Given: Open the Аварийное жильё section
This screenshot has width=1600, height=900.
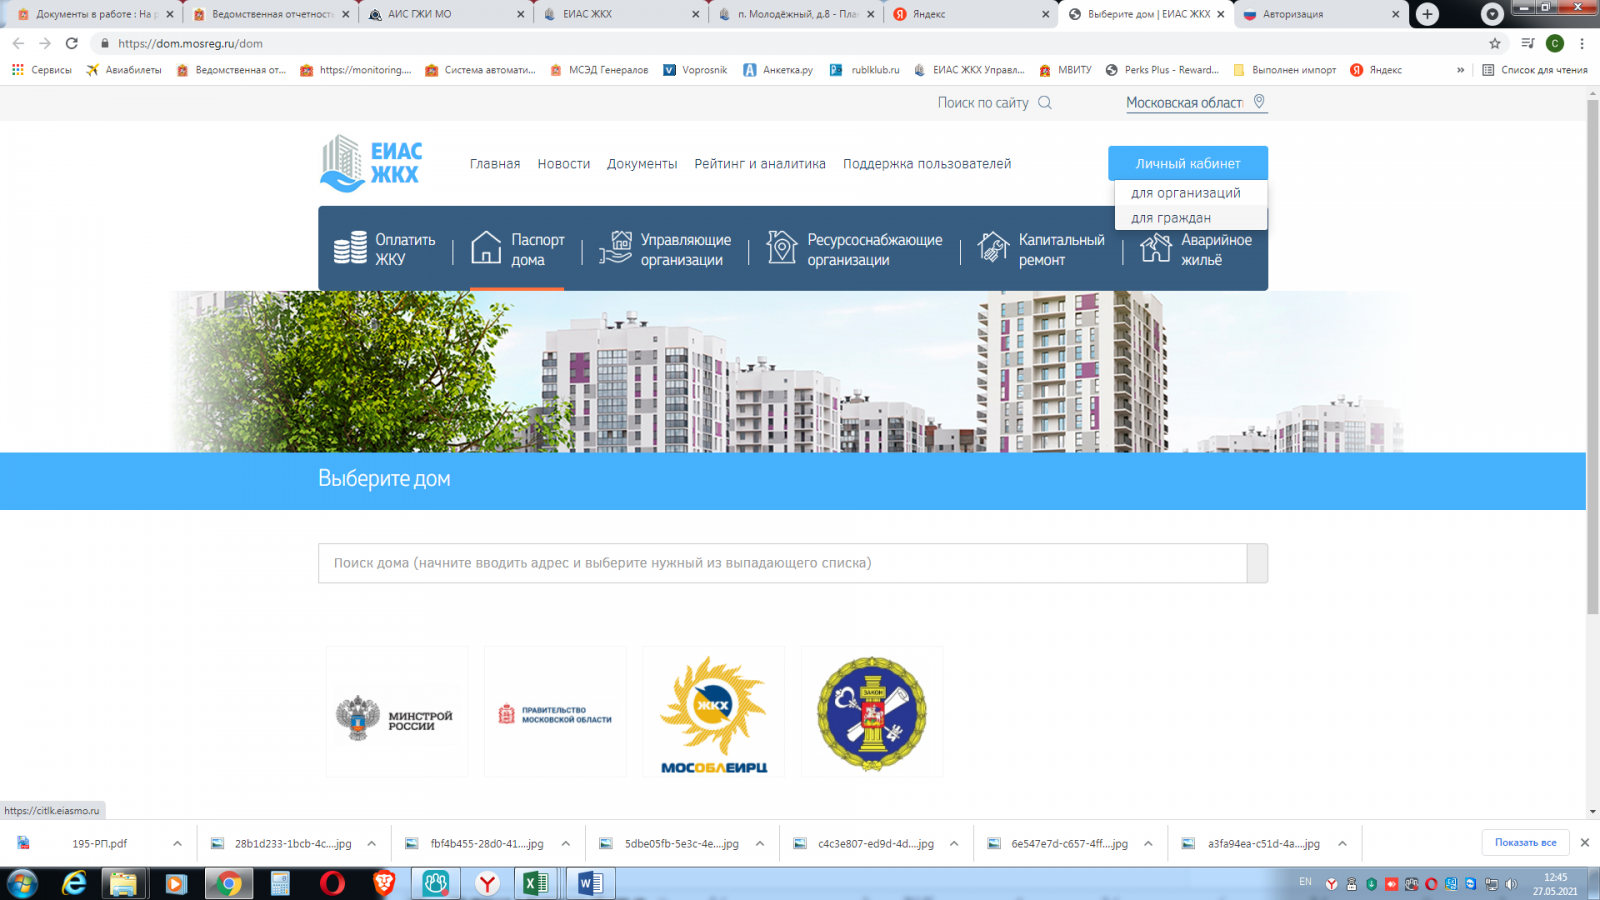Looking at the screenshot, I should [1196, 249].
